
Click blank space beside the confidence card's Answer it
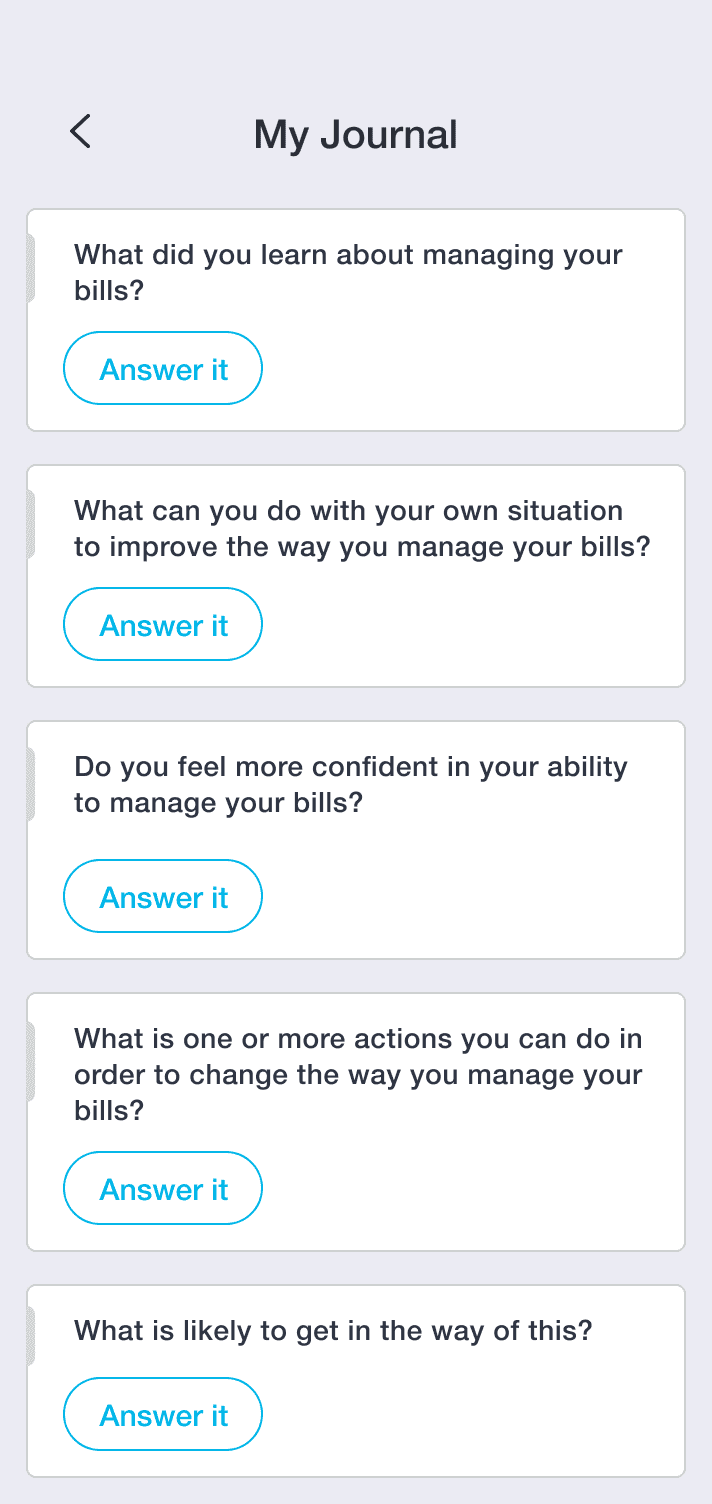[x=470, y=897]
